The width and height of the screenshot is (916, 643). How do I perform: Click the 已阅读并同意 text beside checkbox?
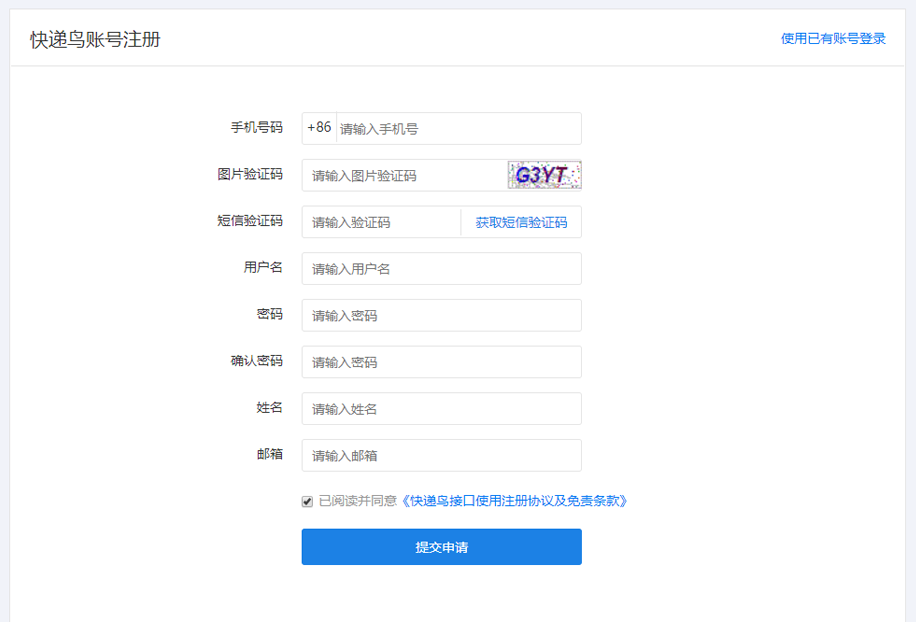[x=357, y=501]
